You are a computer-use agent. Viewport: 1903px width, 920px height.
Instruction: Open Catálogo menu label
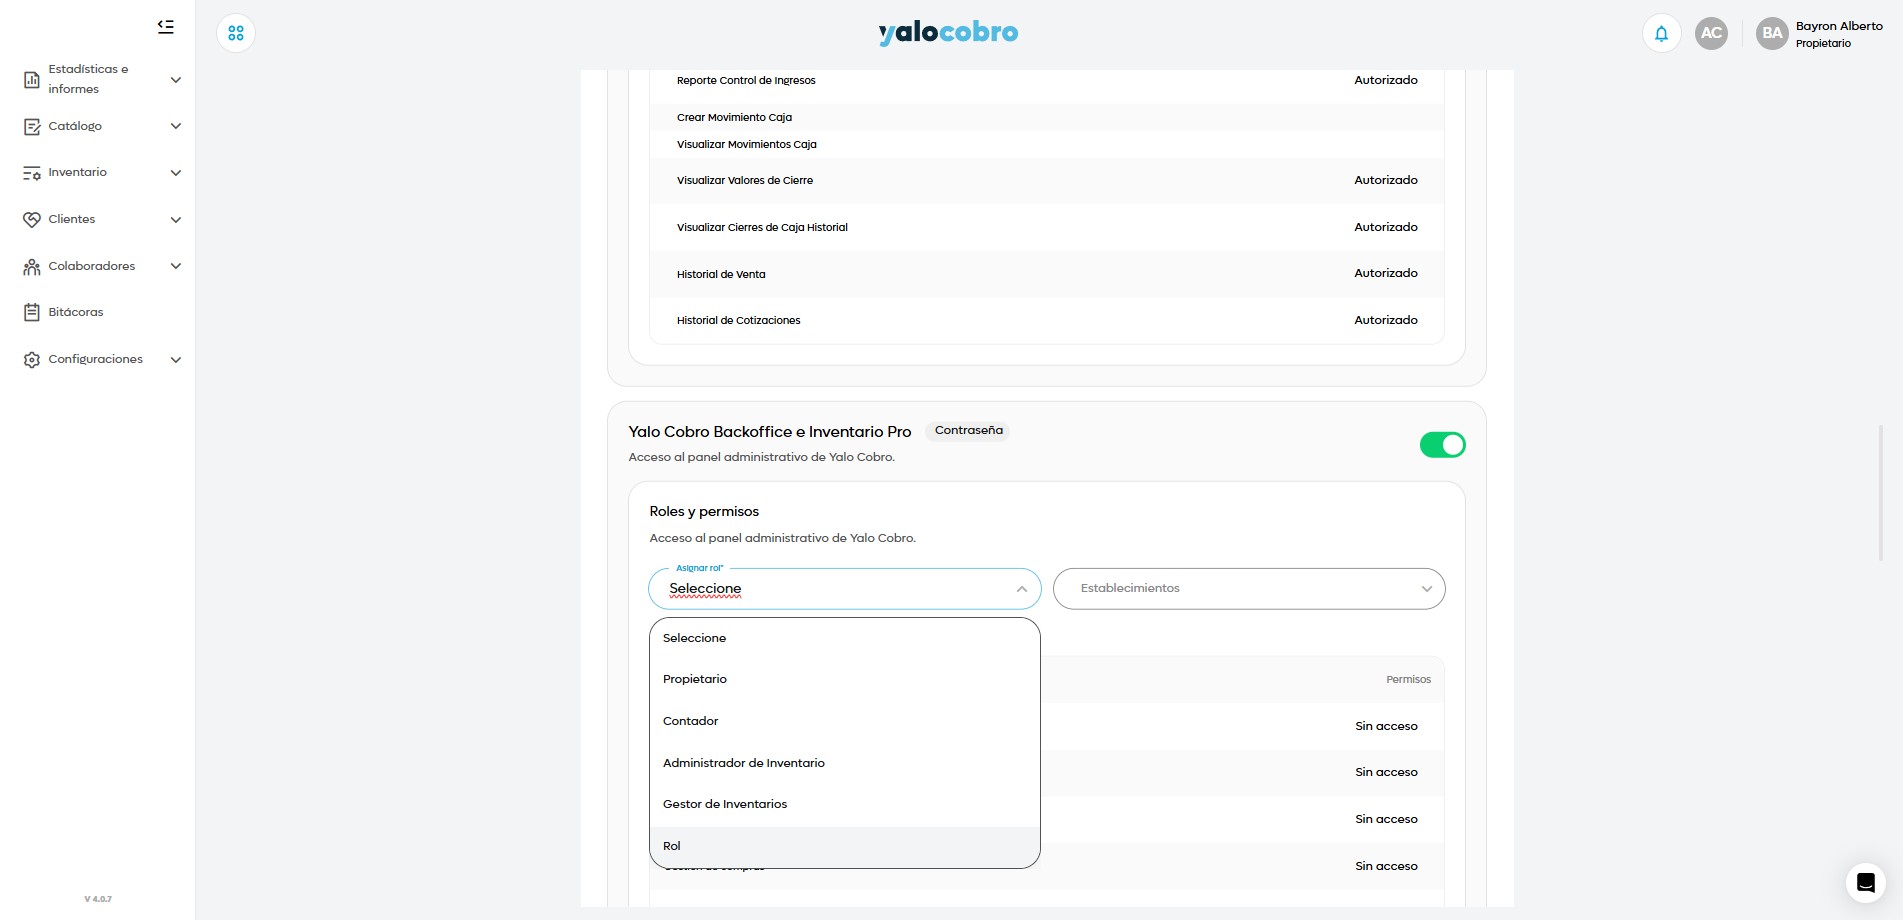tap(75, 126)
